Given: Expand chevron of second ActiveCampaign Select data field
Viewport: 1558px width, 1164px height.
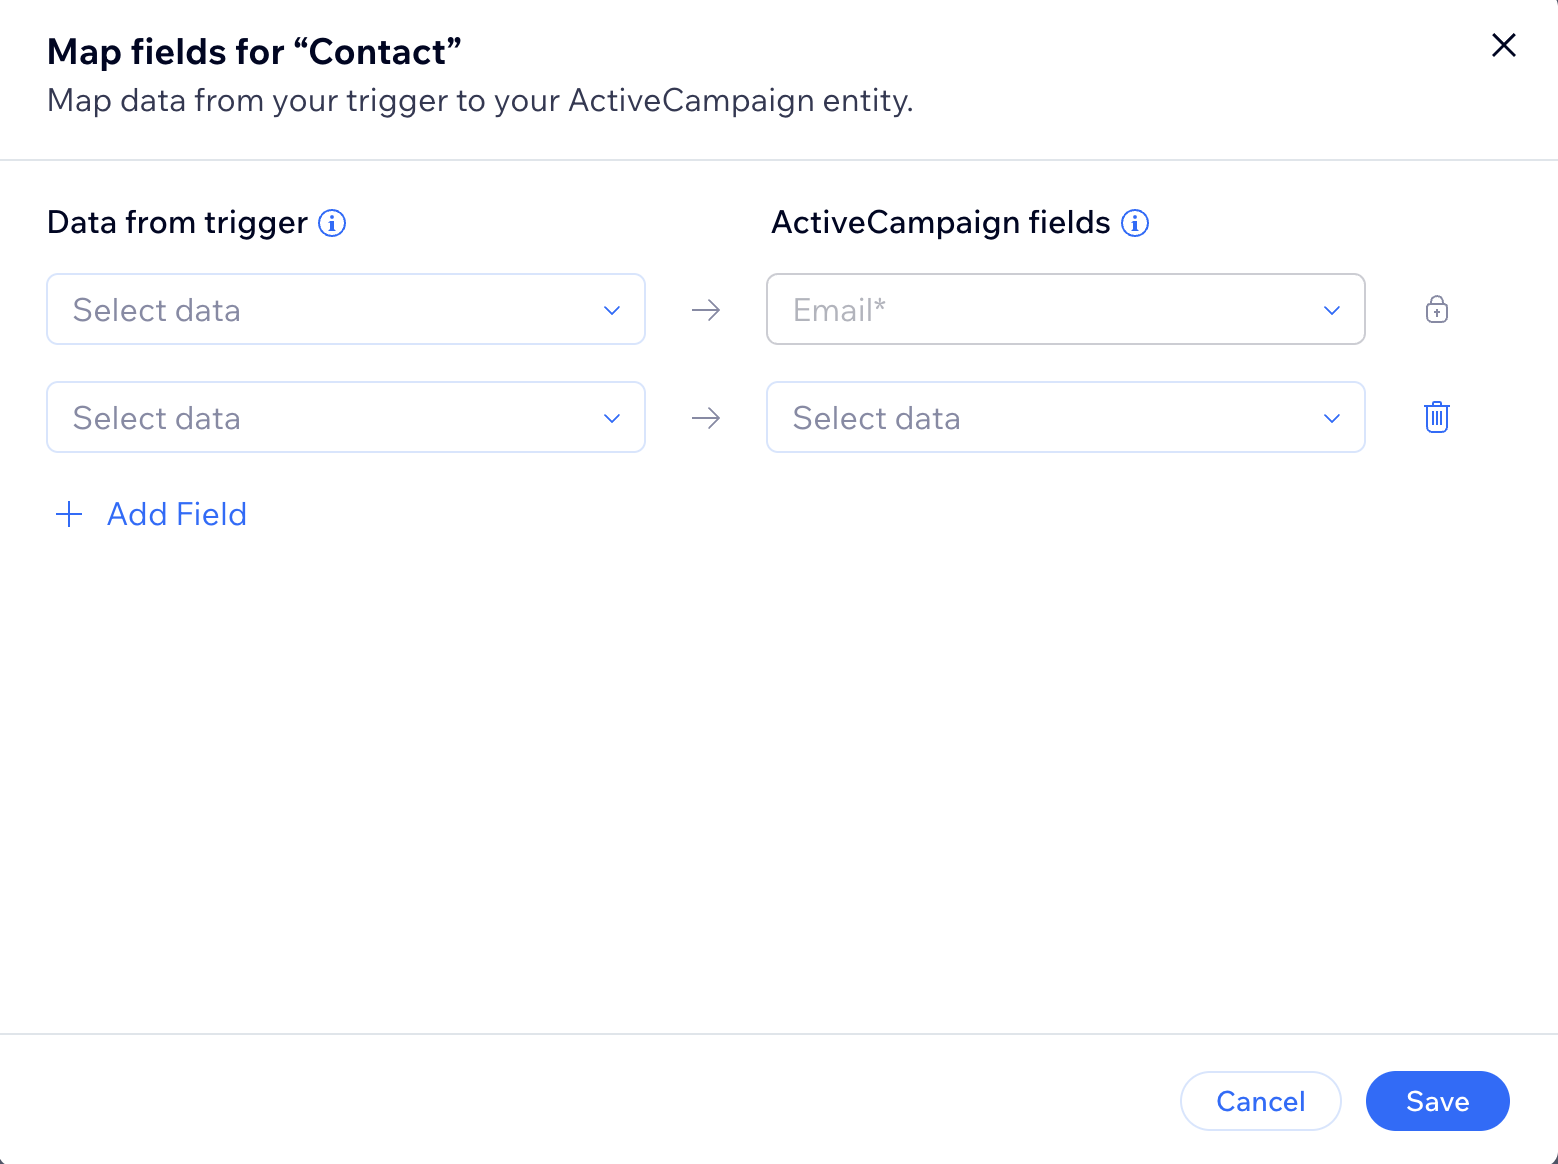Looking at the screenshot, I should click(1332, 419).
